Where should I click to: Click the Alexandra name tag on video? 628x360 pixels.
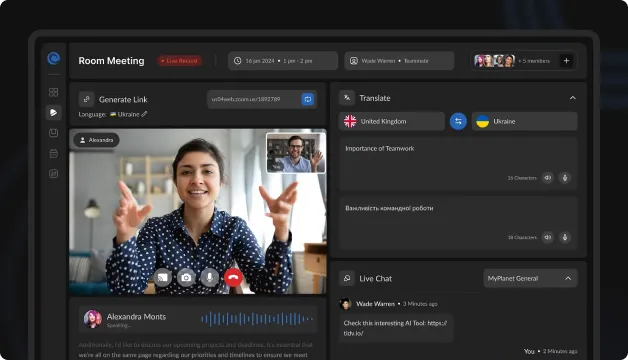pos(96,140)
